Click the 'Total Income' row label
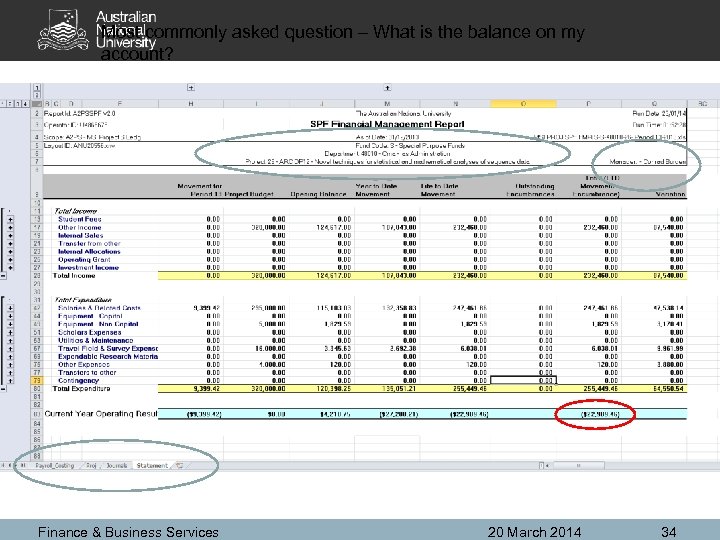720x540 pixels. (x=74, y=276)
